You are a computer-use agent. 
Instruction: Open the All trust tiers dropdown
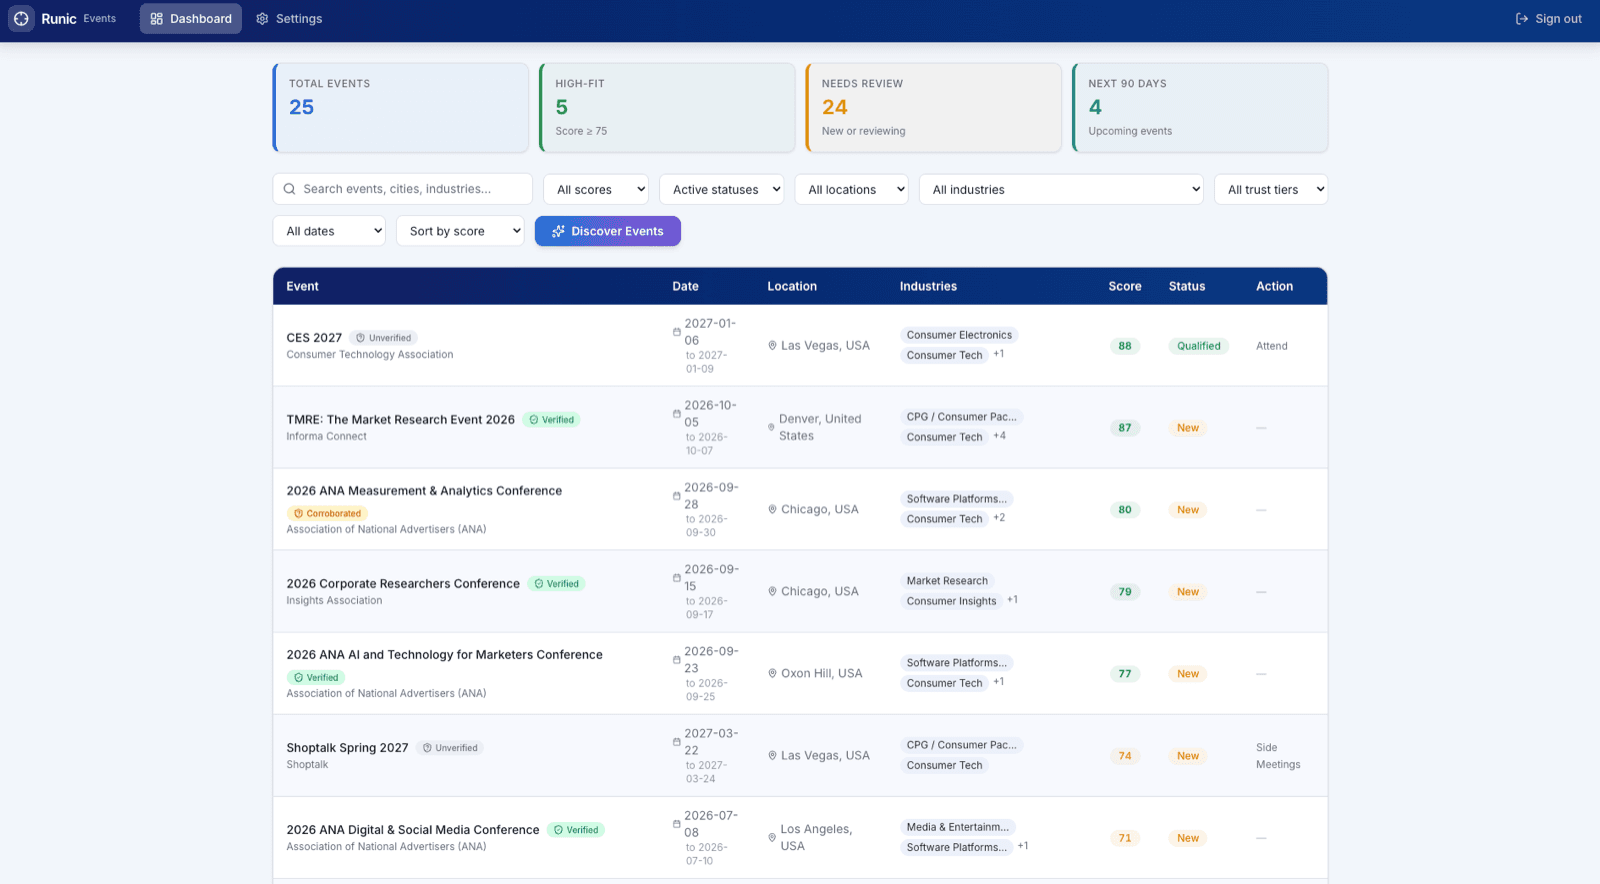pyautogui.click(x=1271, y=190)
